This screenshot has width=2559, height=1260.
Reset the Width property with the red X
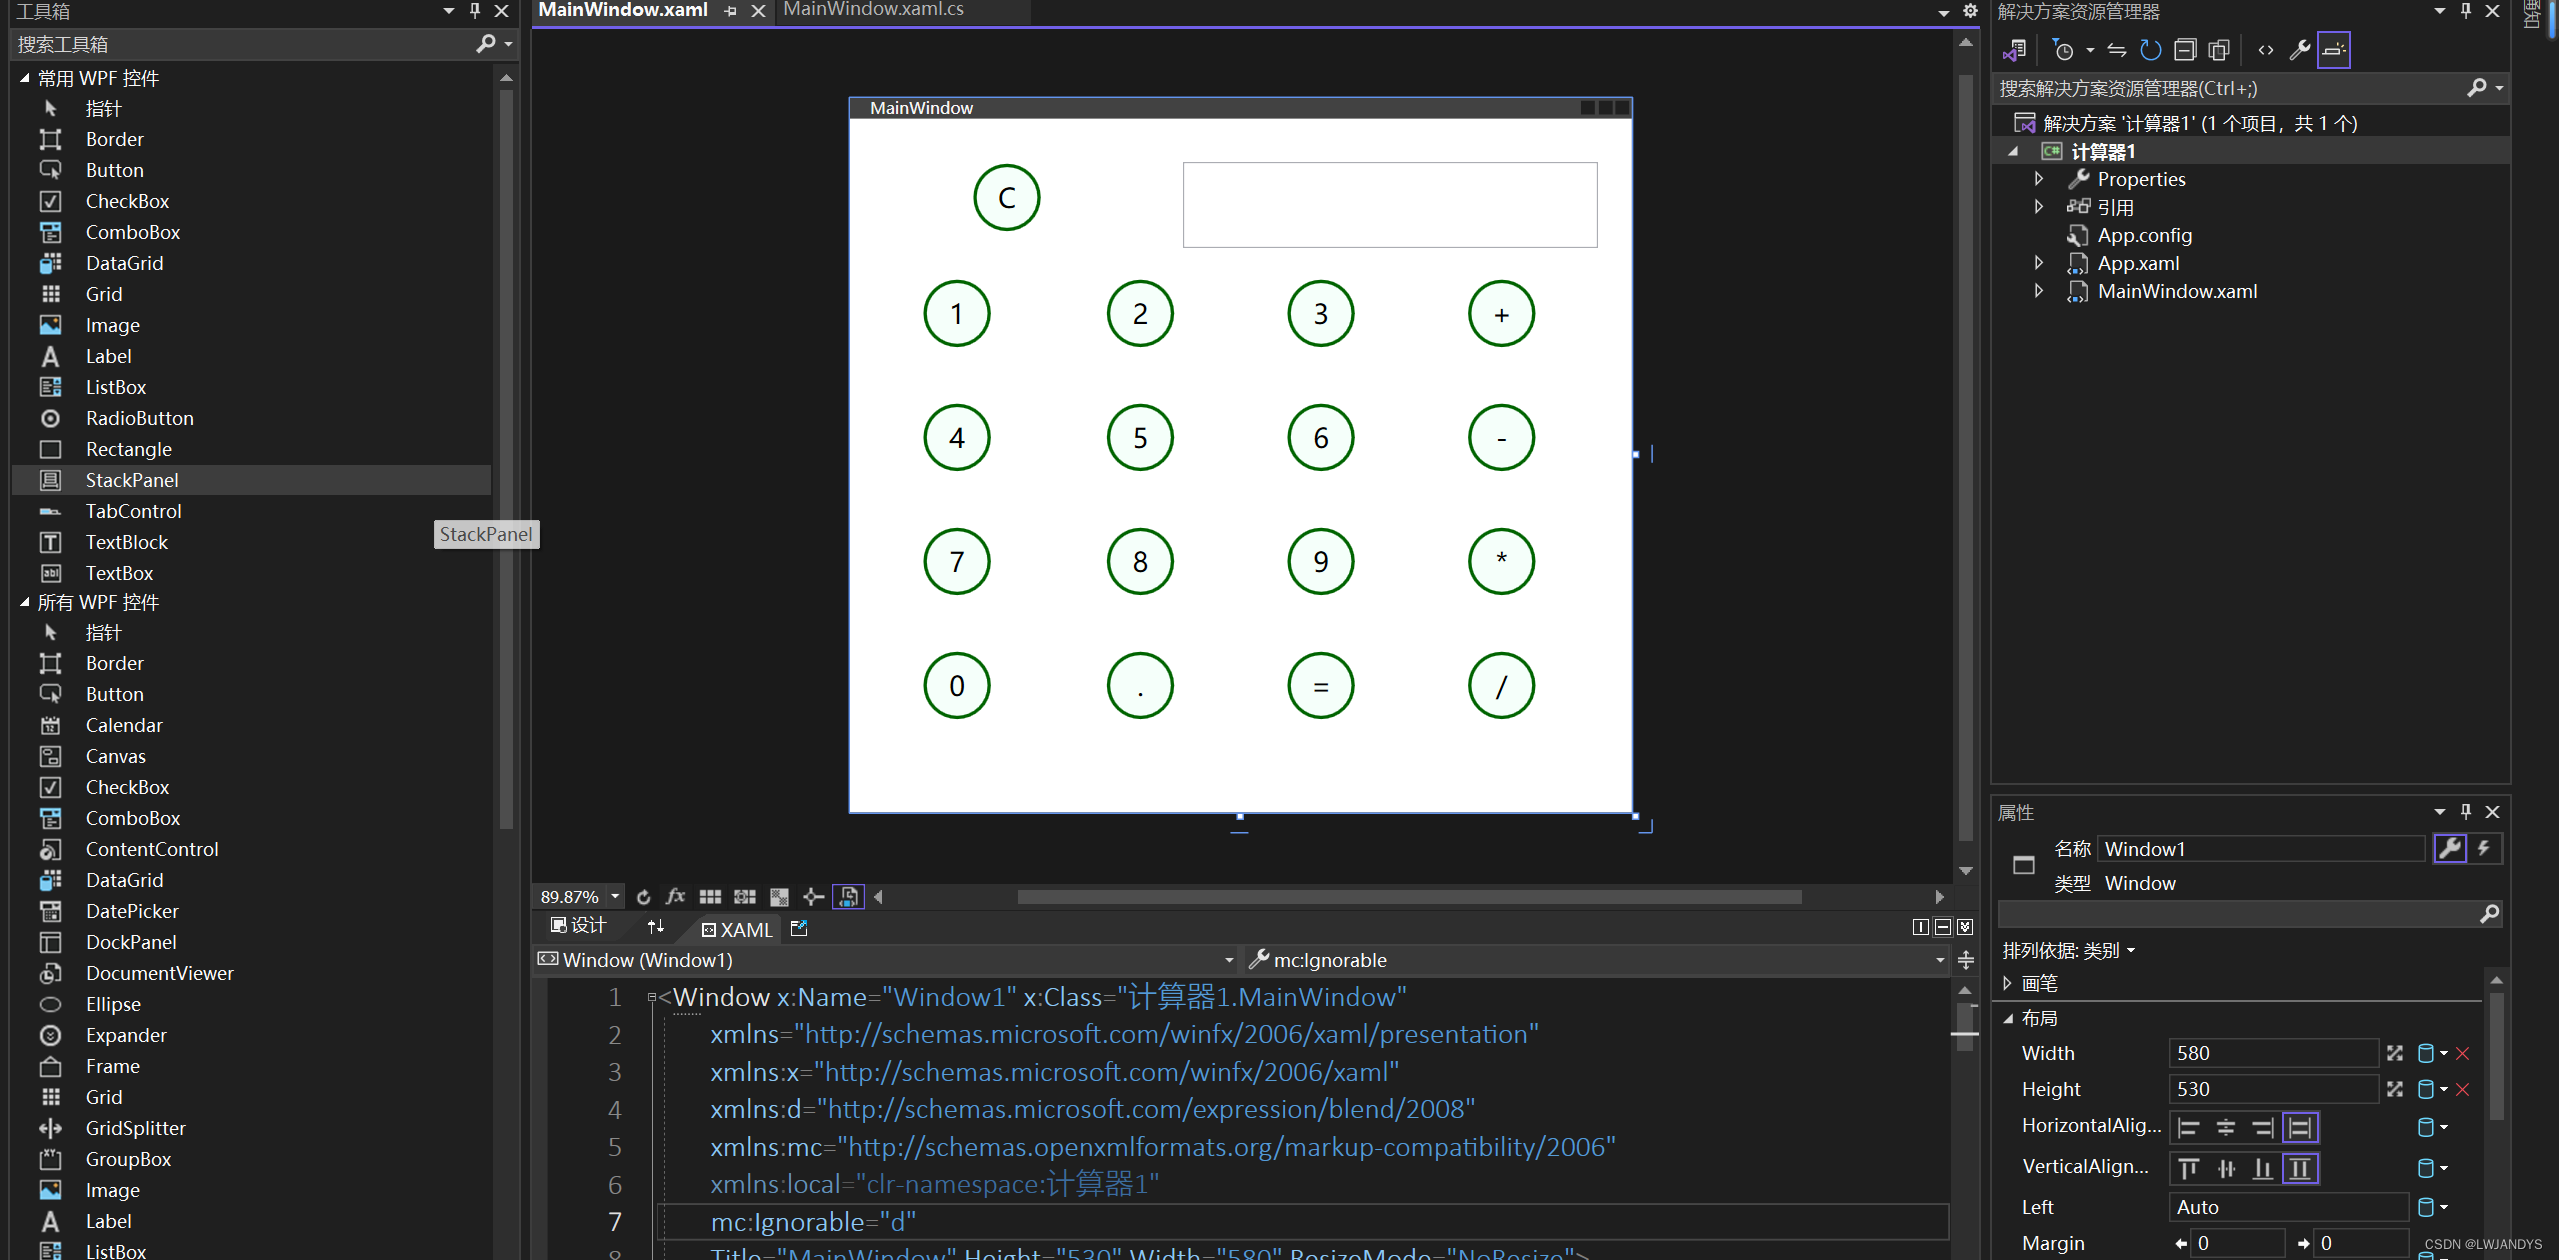(2463, 1054)
